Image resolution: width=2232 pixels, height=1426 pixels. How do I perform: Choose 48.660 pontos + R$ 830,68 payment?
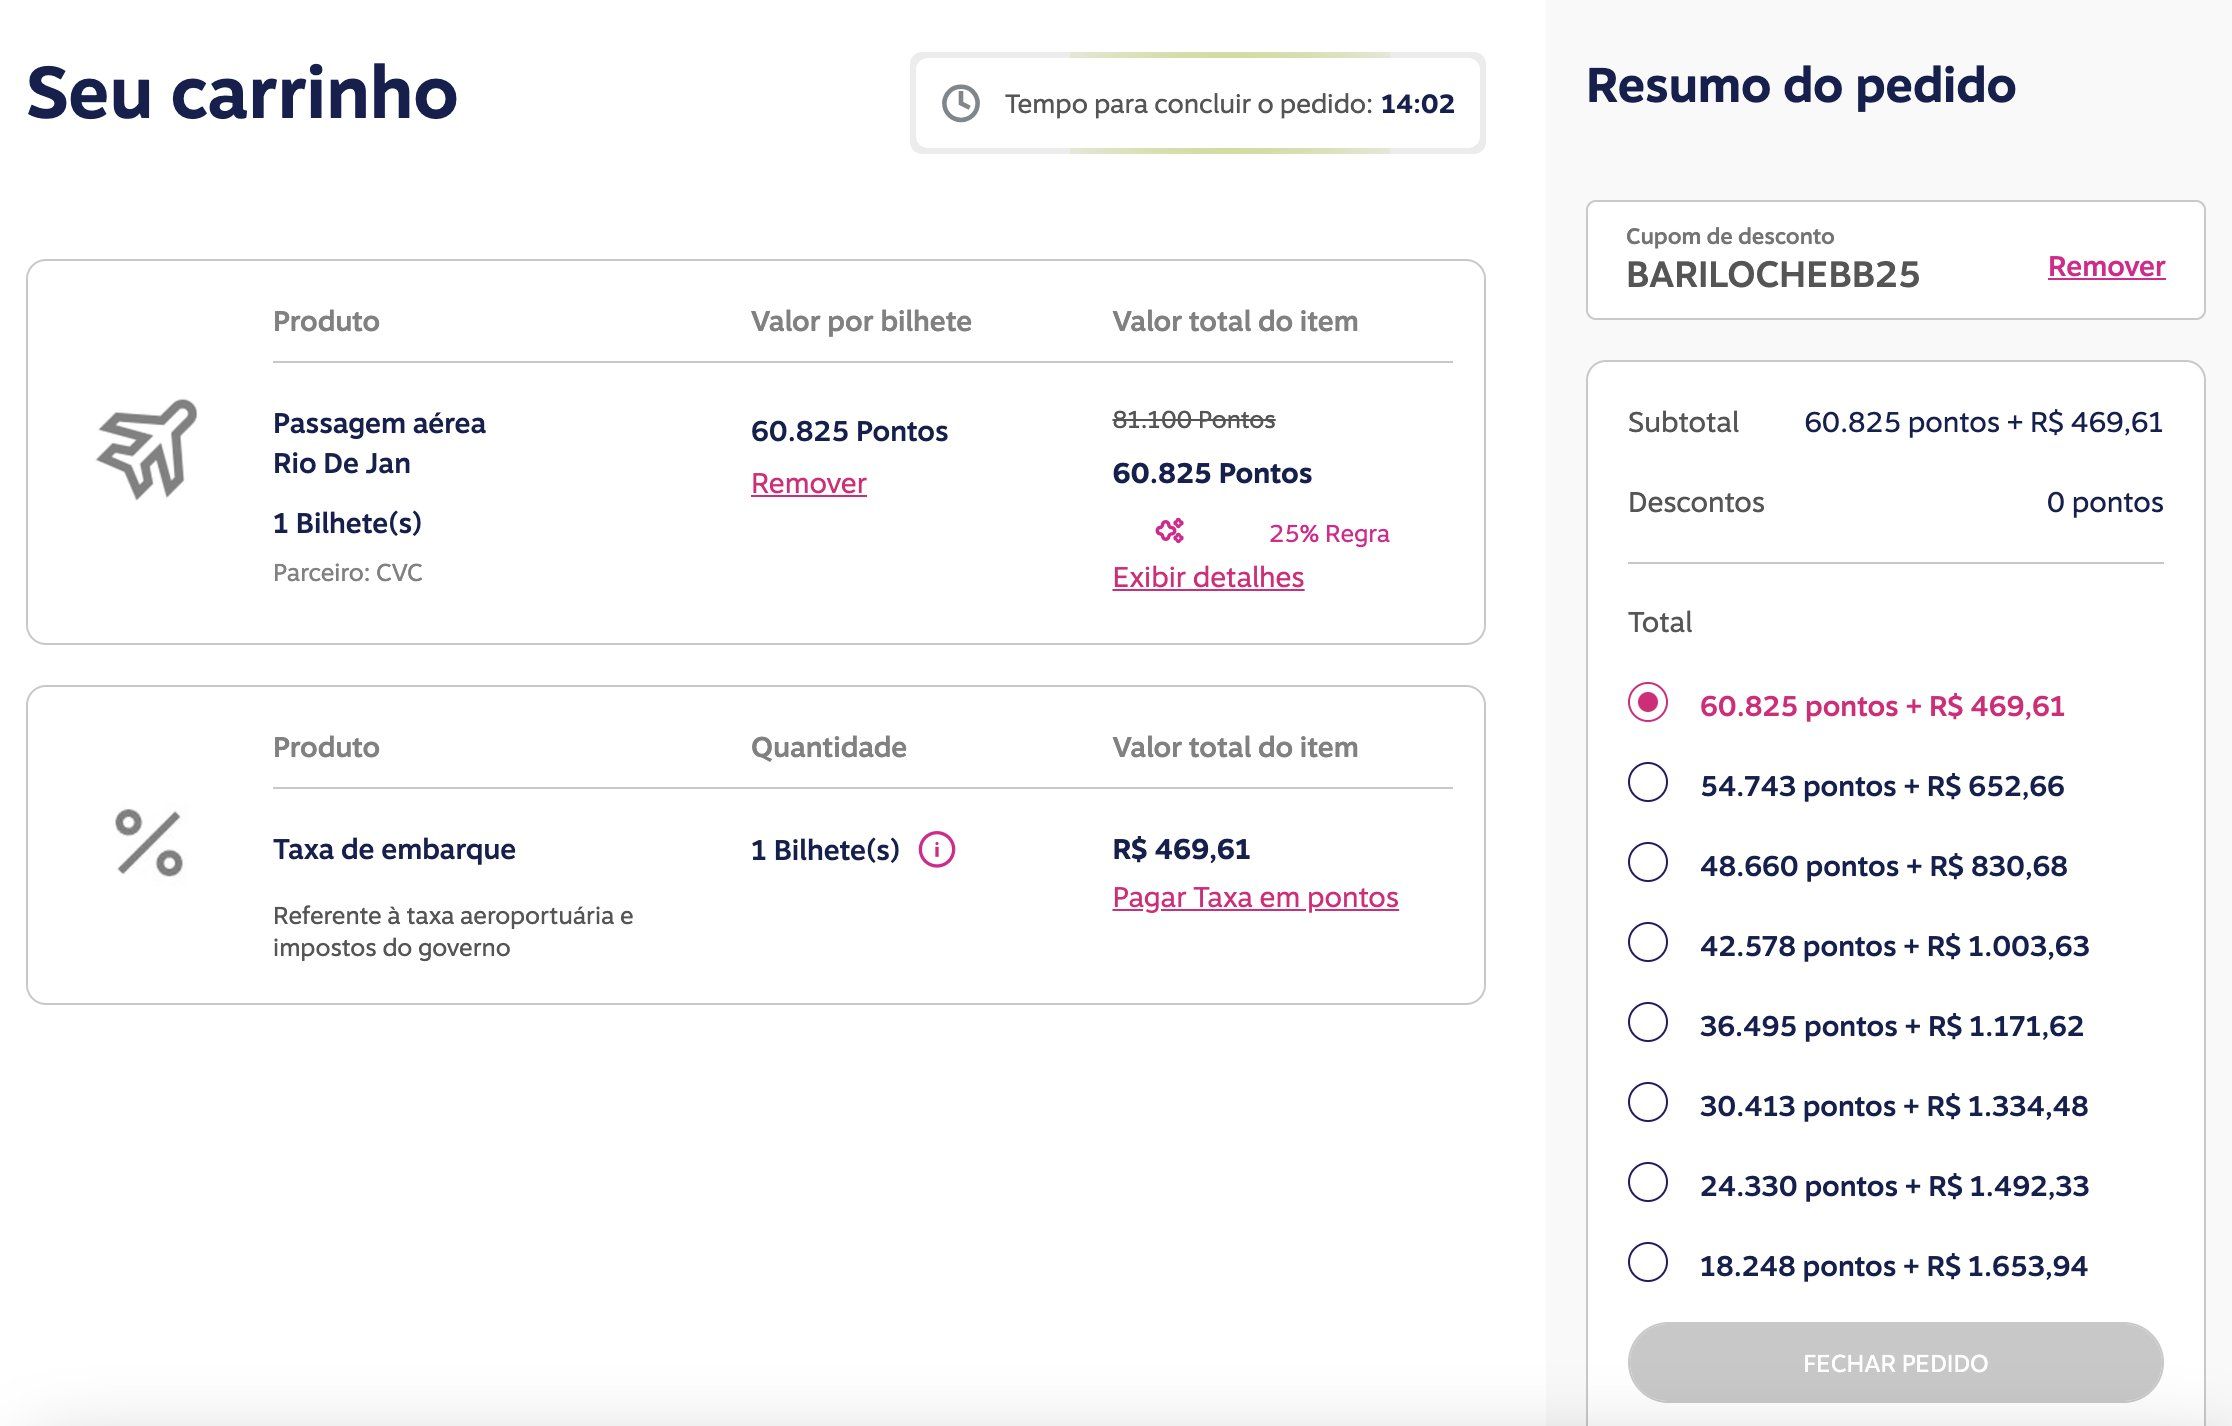[1648, 862]
